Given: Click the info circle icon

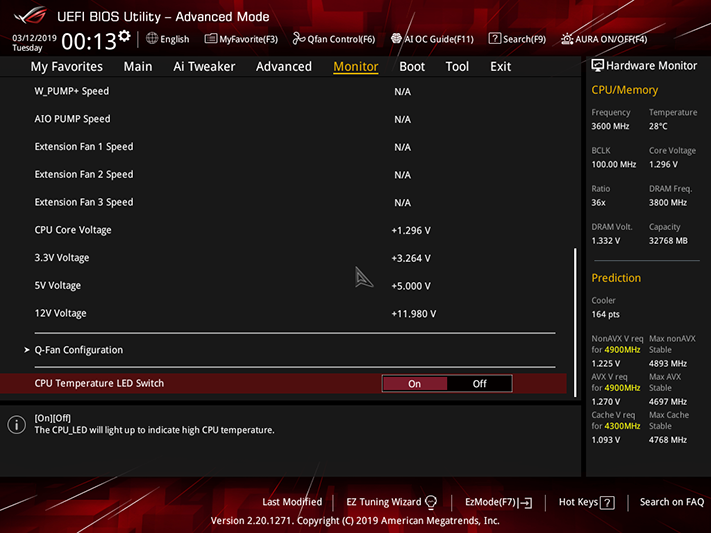Looking at the screenshot, I should click(x=17, y=425).
